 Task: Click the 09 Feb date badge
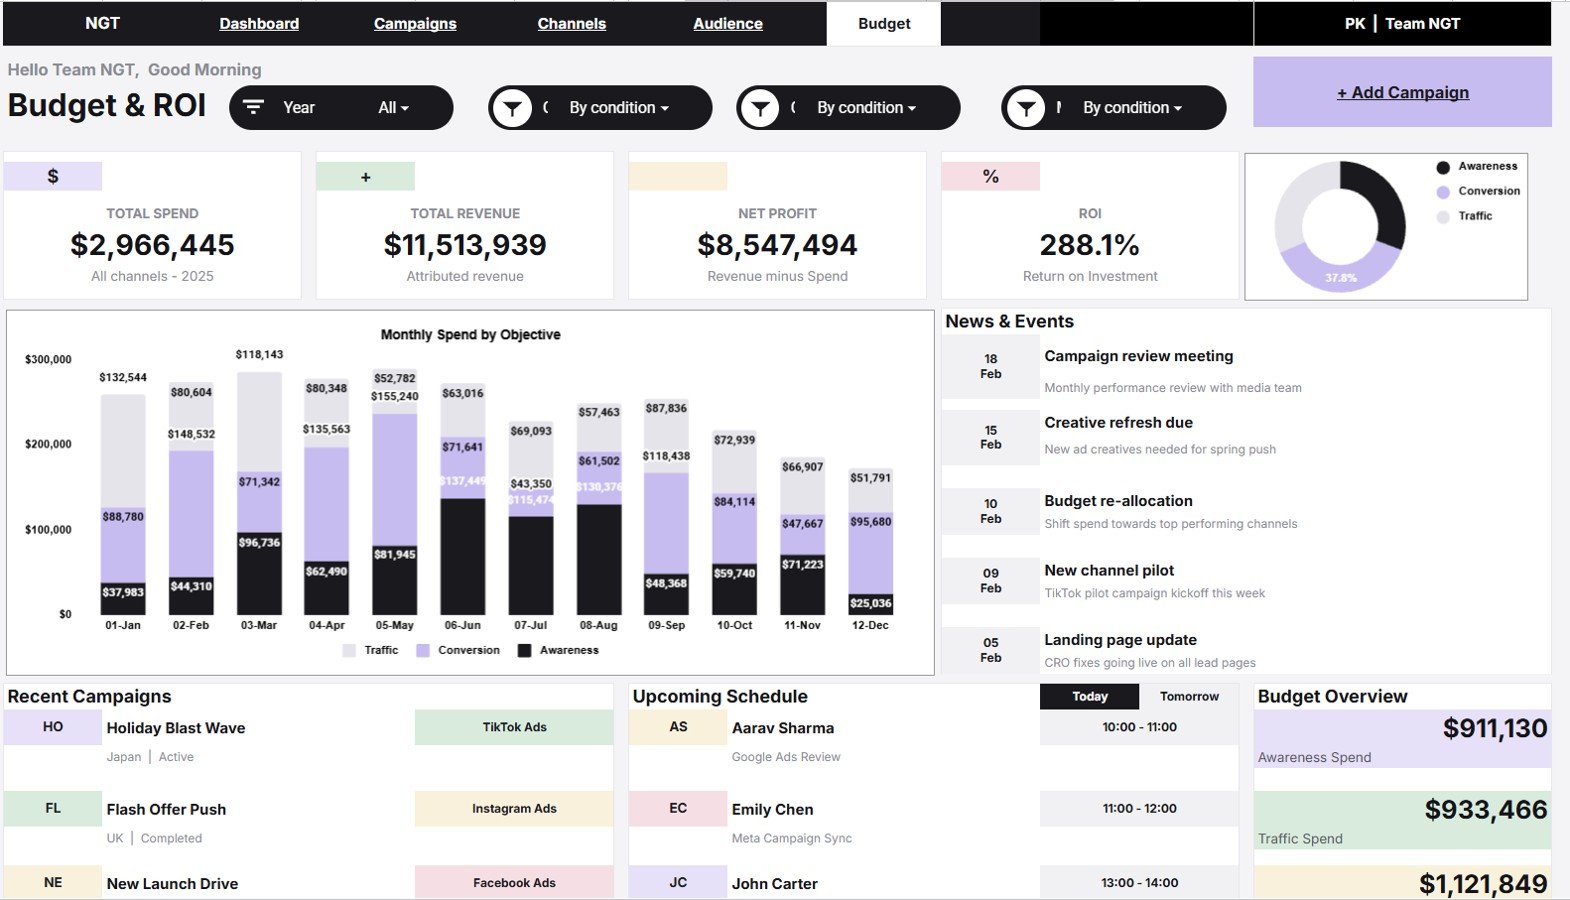[990, 581]
